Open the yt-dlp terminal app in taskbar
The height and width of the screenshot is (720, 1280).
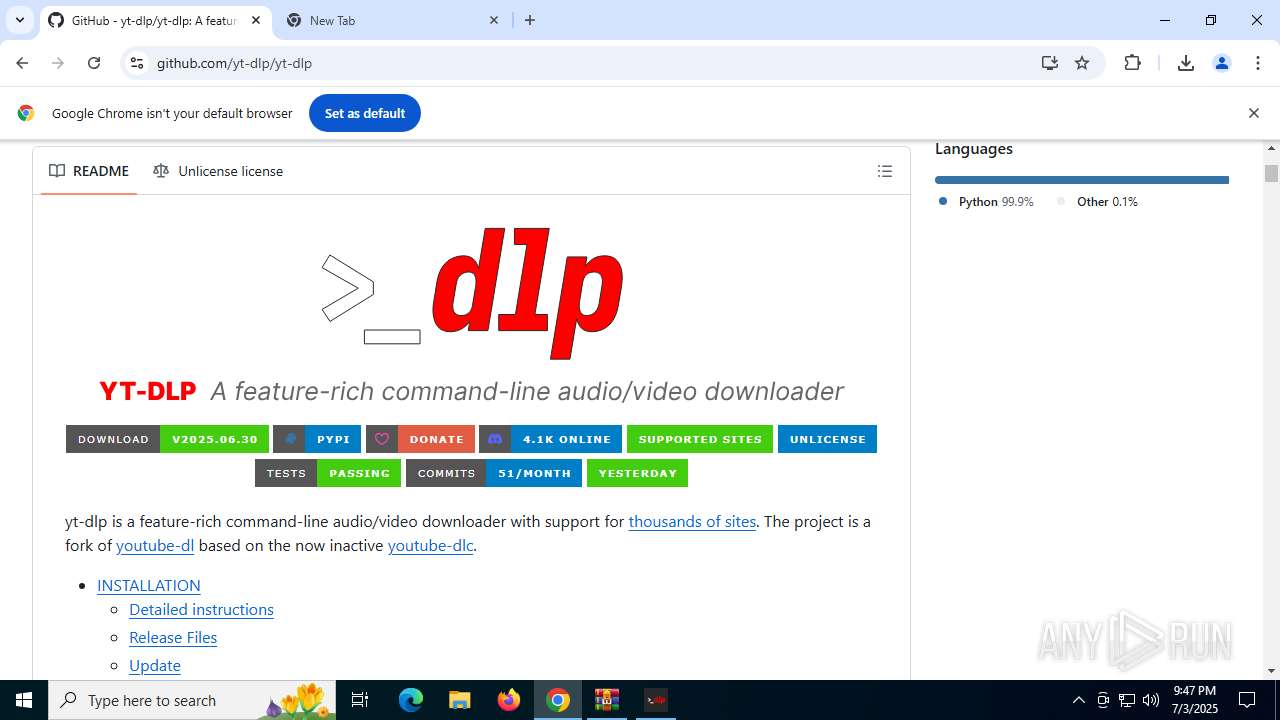(655, 700)
